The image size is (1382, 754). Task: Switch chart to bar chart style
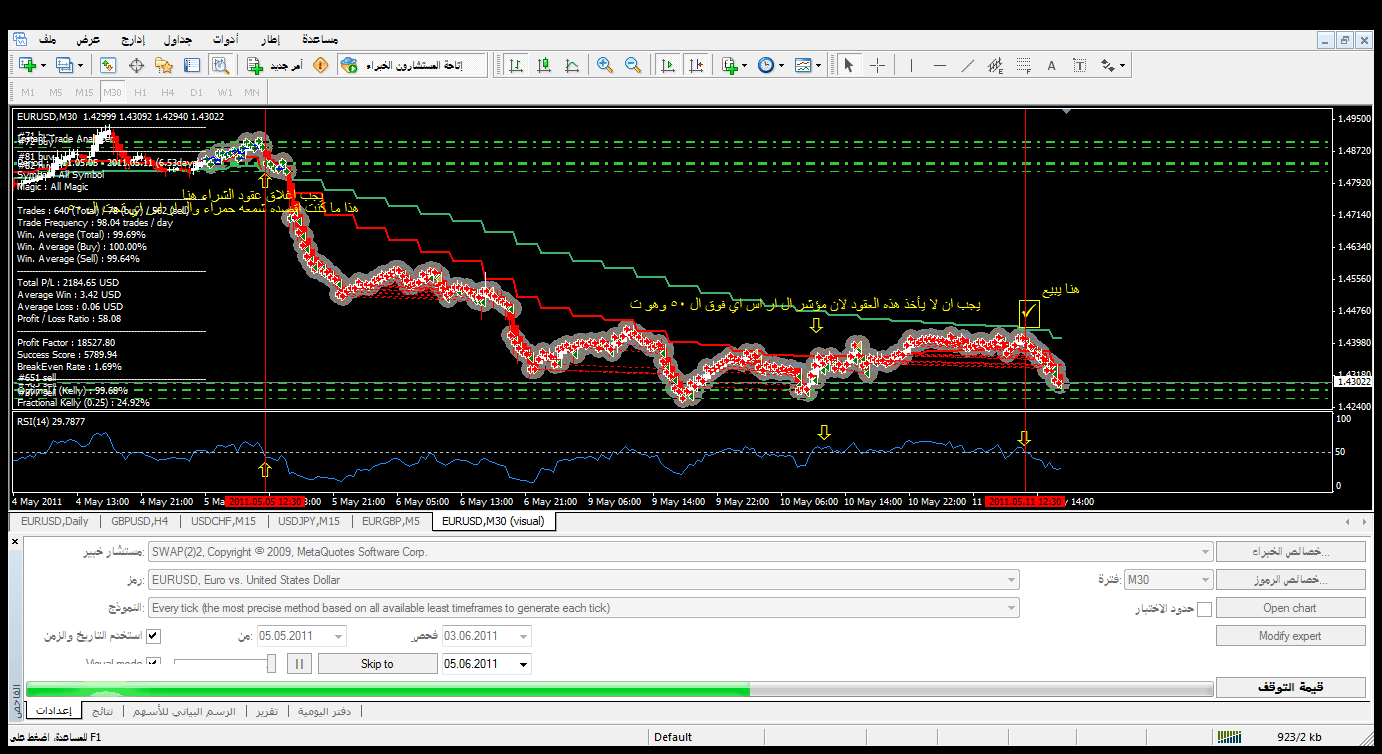(x=516, y=65)
